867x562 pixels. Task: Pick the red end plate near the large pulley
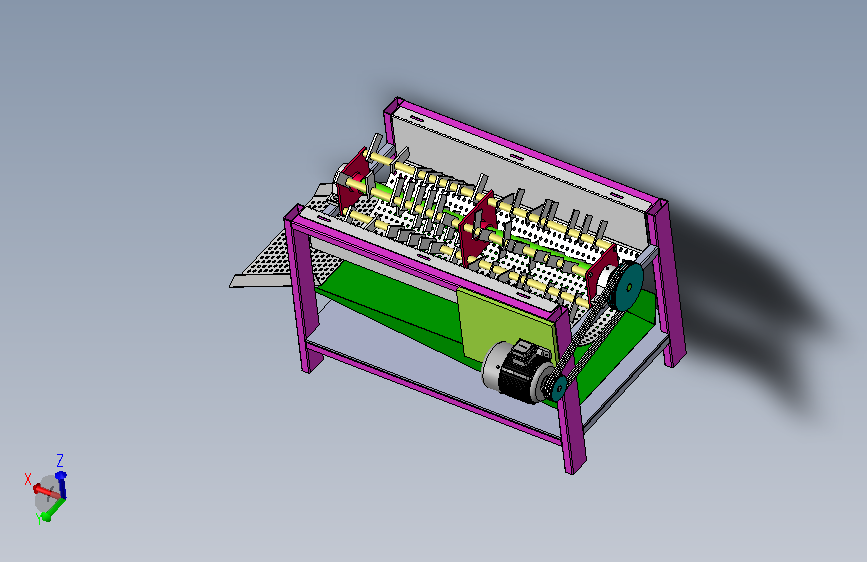602,274
